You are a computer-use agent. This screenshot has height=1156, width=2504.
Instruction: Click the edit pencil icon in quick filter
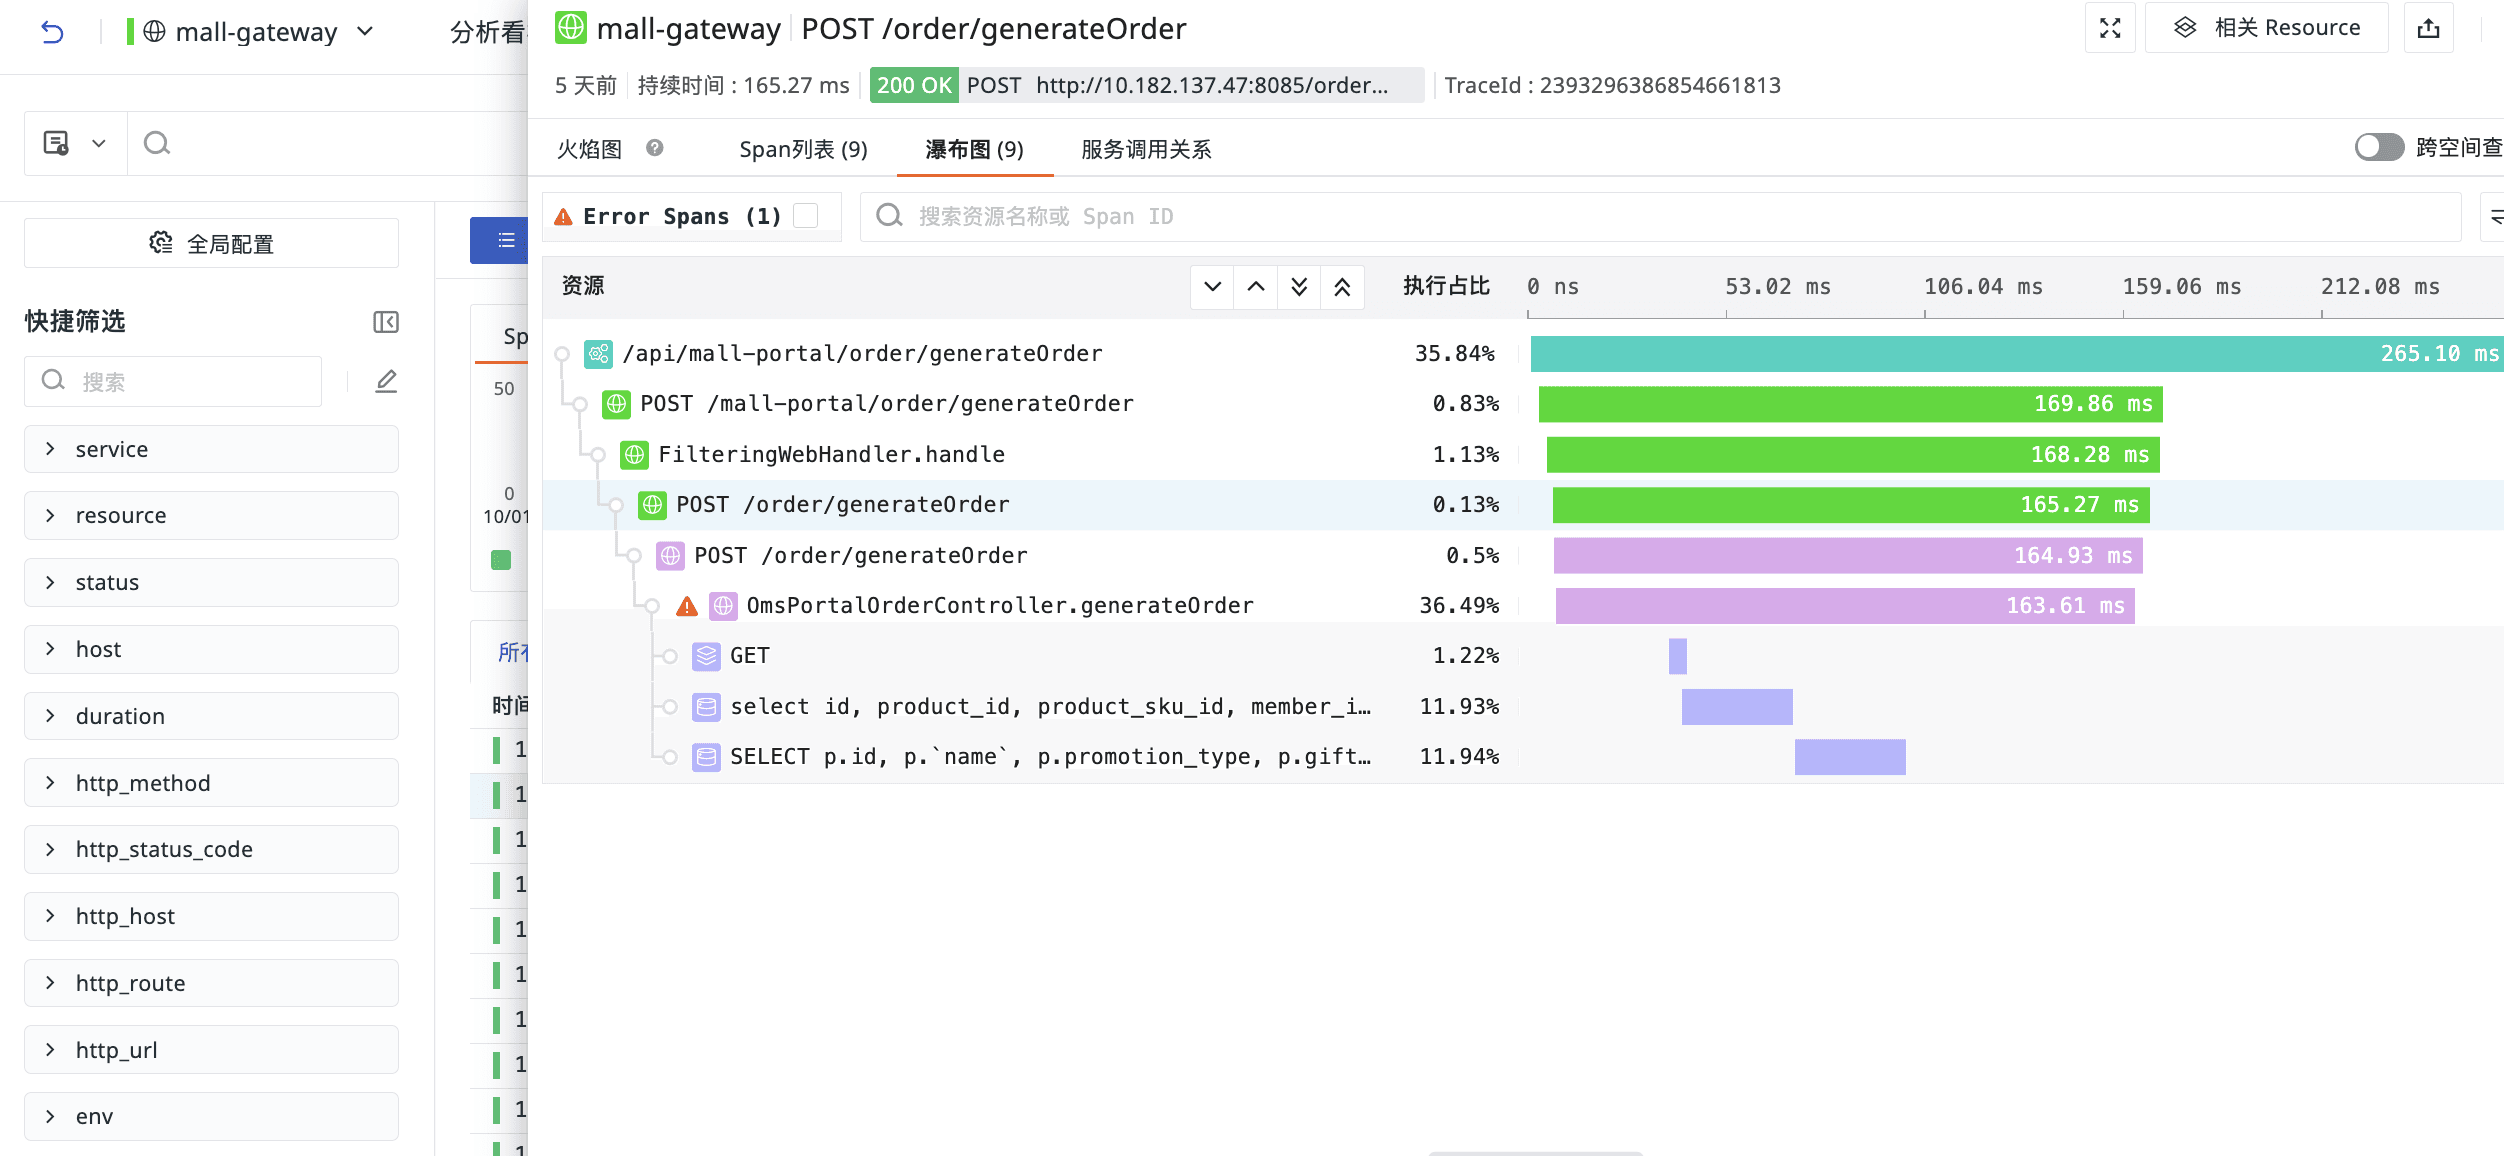click(386, 381)
